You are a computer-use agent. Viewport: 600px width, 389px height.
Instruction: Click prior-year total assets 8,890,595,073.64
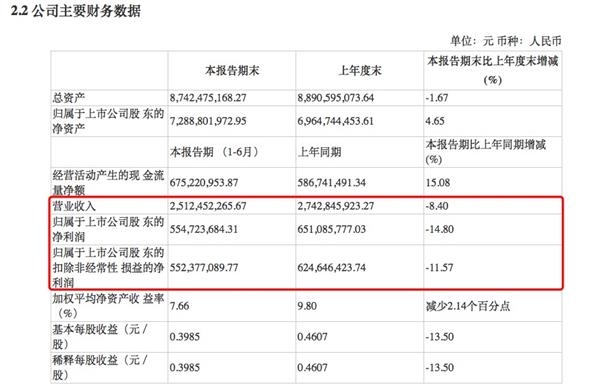click(x=336, y=98)
